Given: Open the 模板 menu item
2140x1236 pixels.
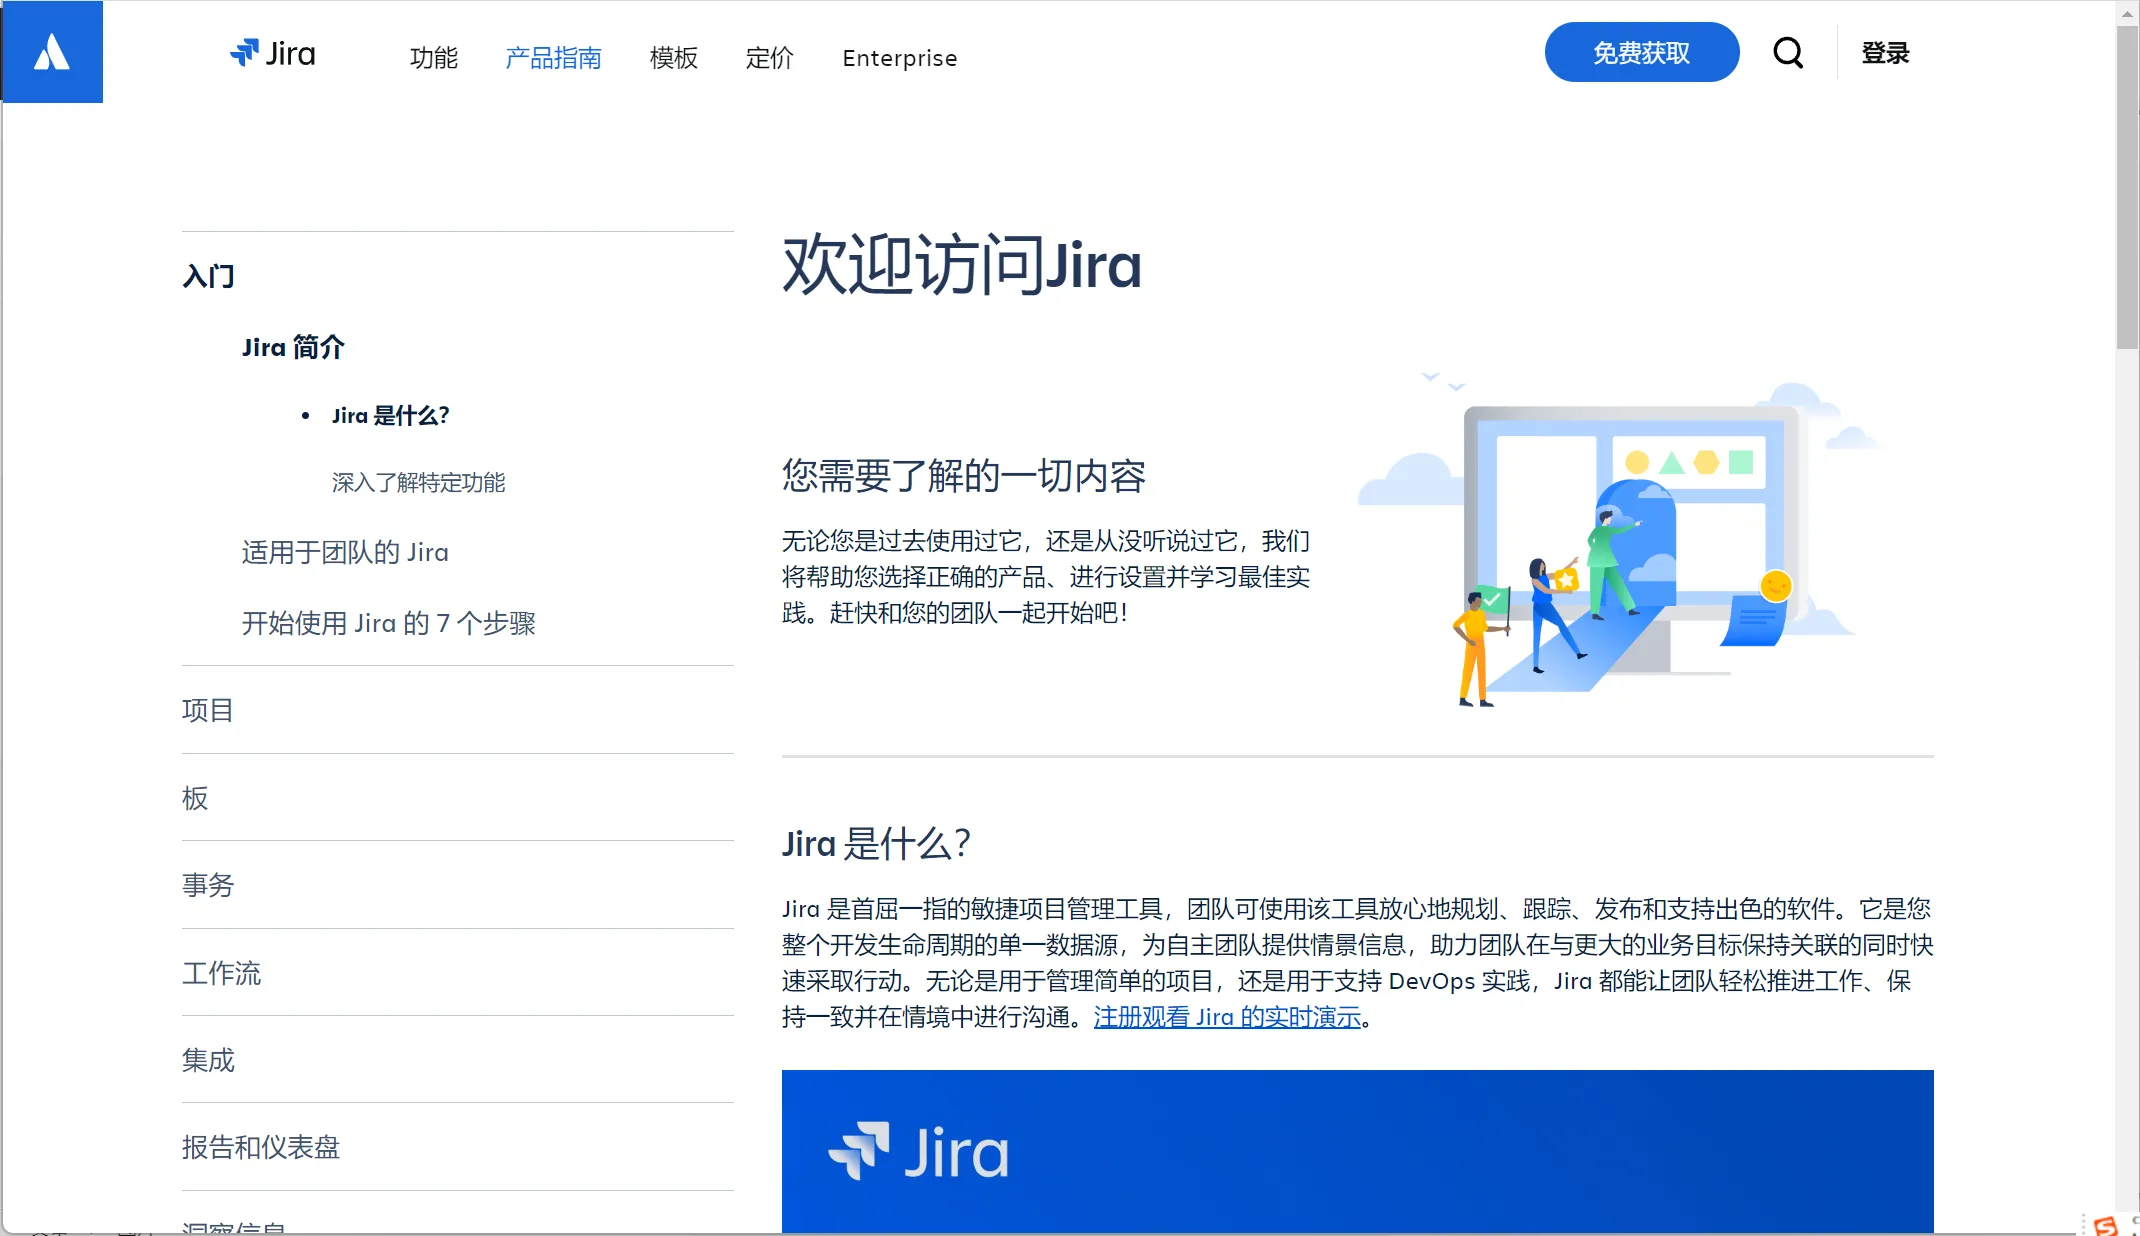Looking at the screenshot, I should tap(673, 58).
